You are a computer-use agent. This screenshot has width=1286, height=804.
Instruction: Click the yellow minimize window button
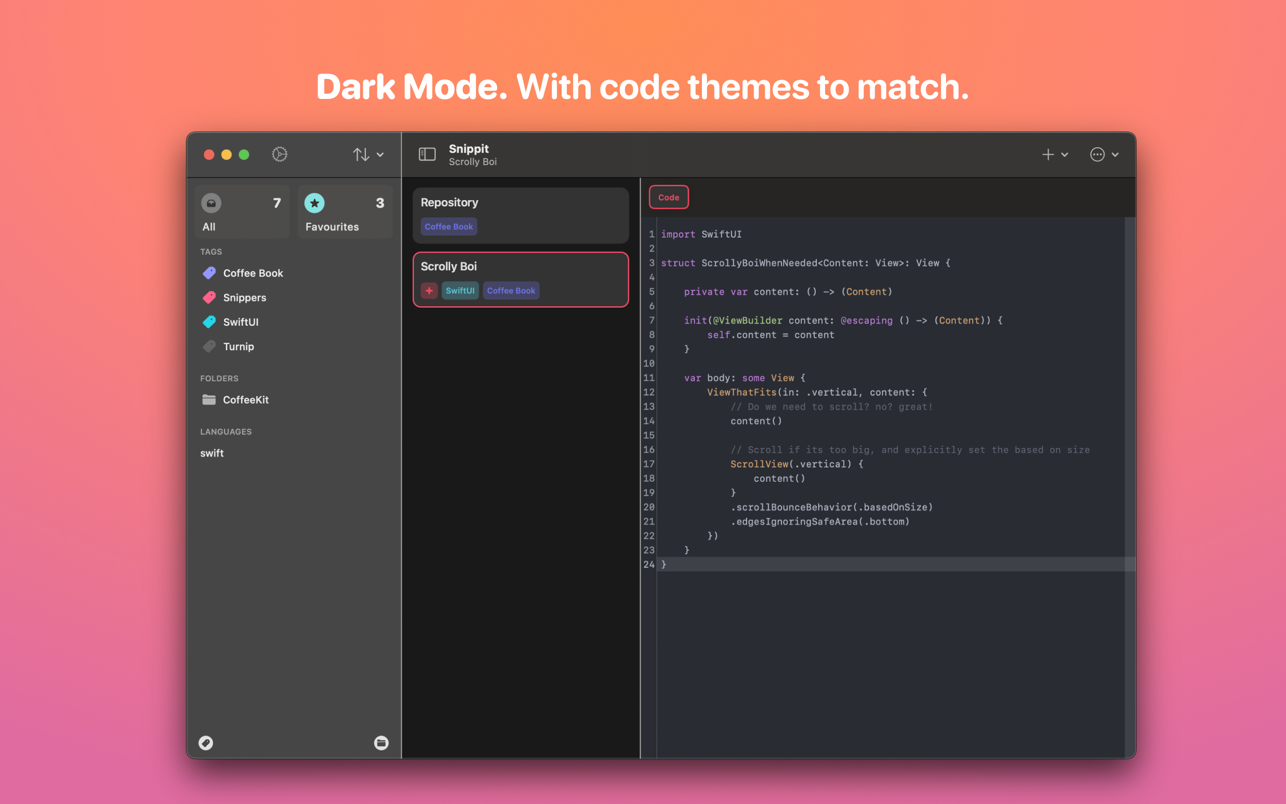pos(226,155)
